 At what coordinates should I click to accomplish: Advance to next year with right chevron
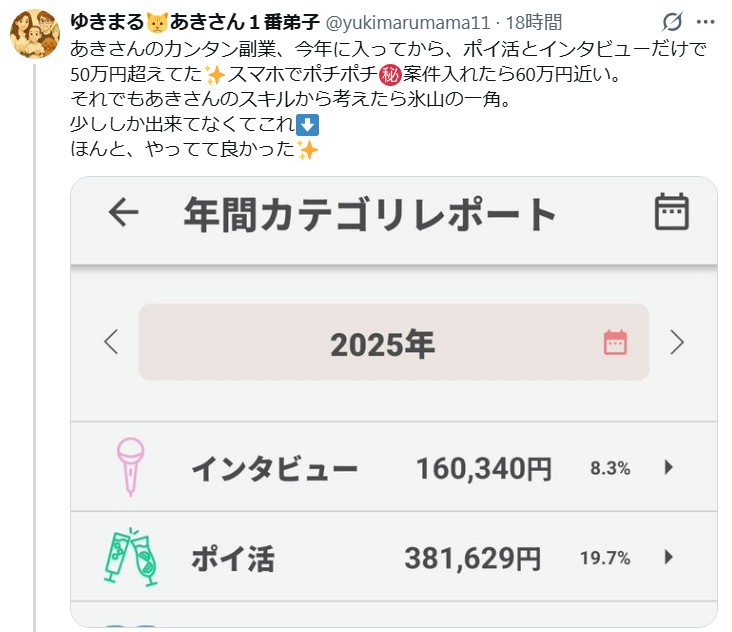point(677,343)
